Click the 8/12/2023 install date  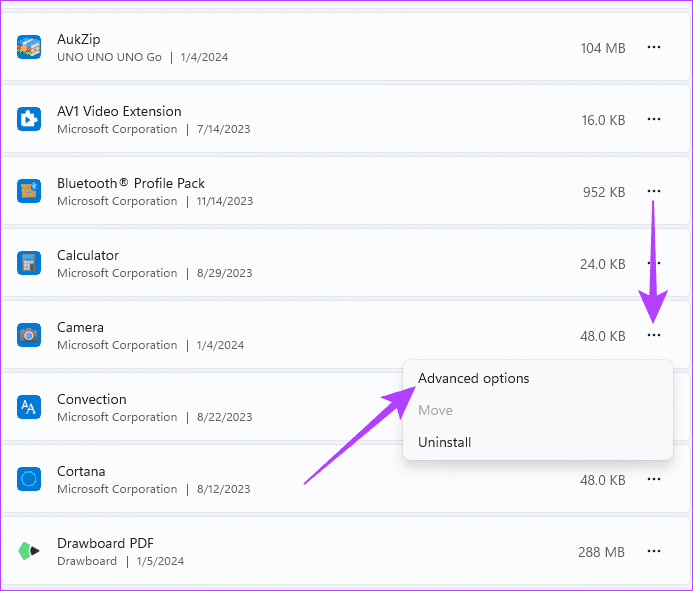coord(224,489)
